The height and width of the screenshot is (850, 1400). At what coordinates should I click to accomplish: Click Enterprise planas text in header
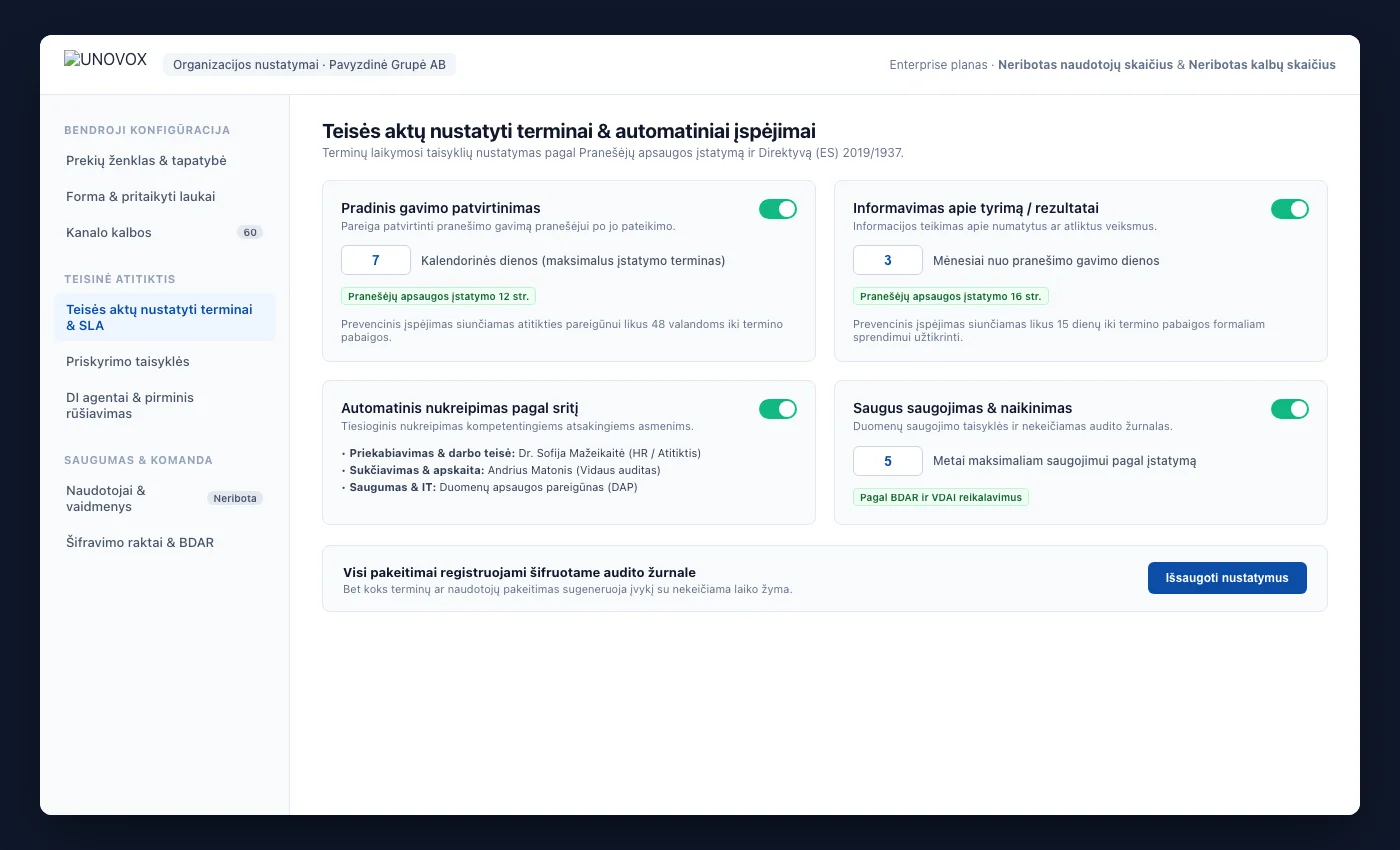click(x=938, y=65)
